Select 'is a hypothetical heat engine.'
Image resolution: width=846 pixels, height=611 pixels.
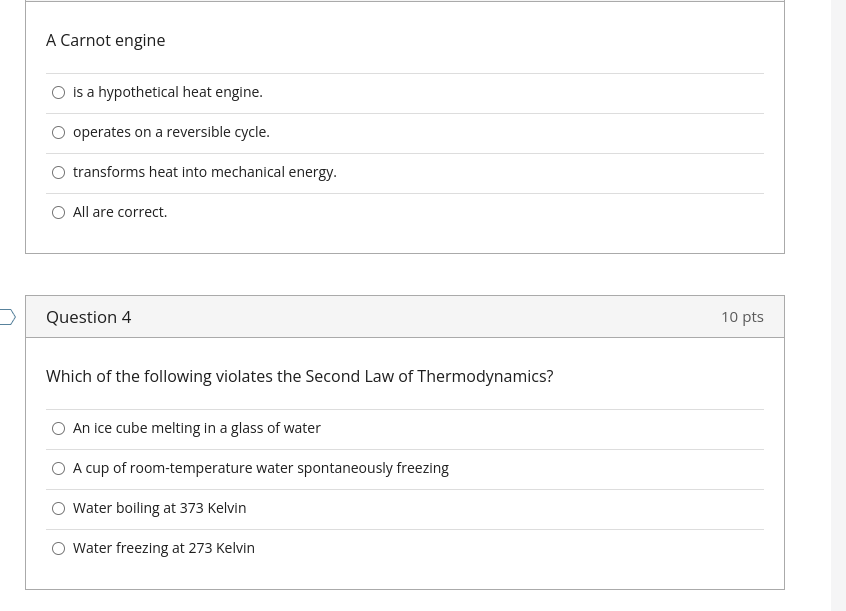(58, 92)
